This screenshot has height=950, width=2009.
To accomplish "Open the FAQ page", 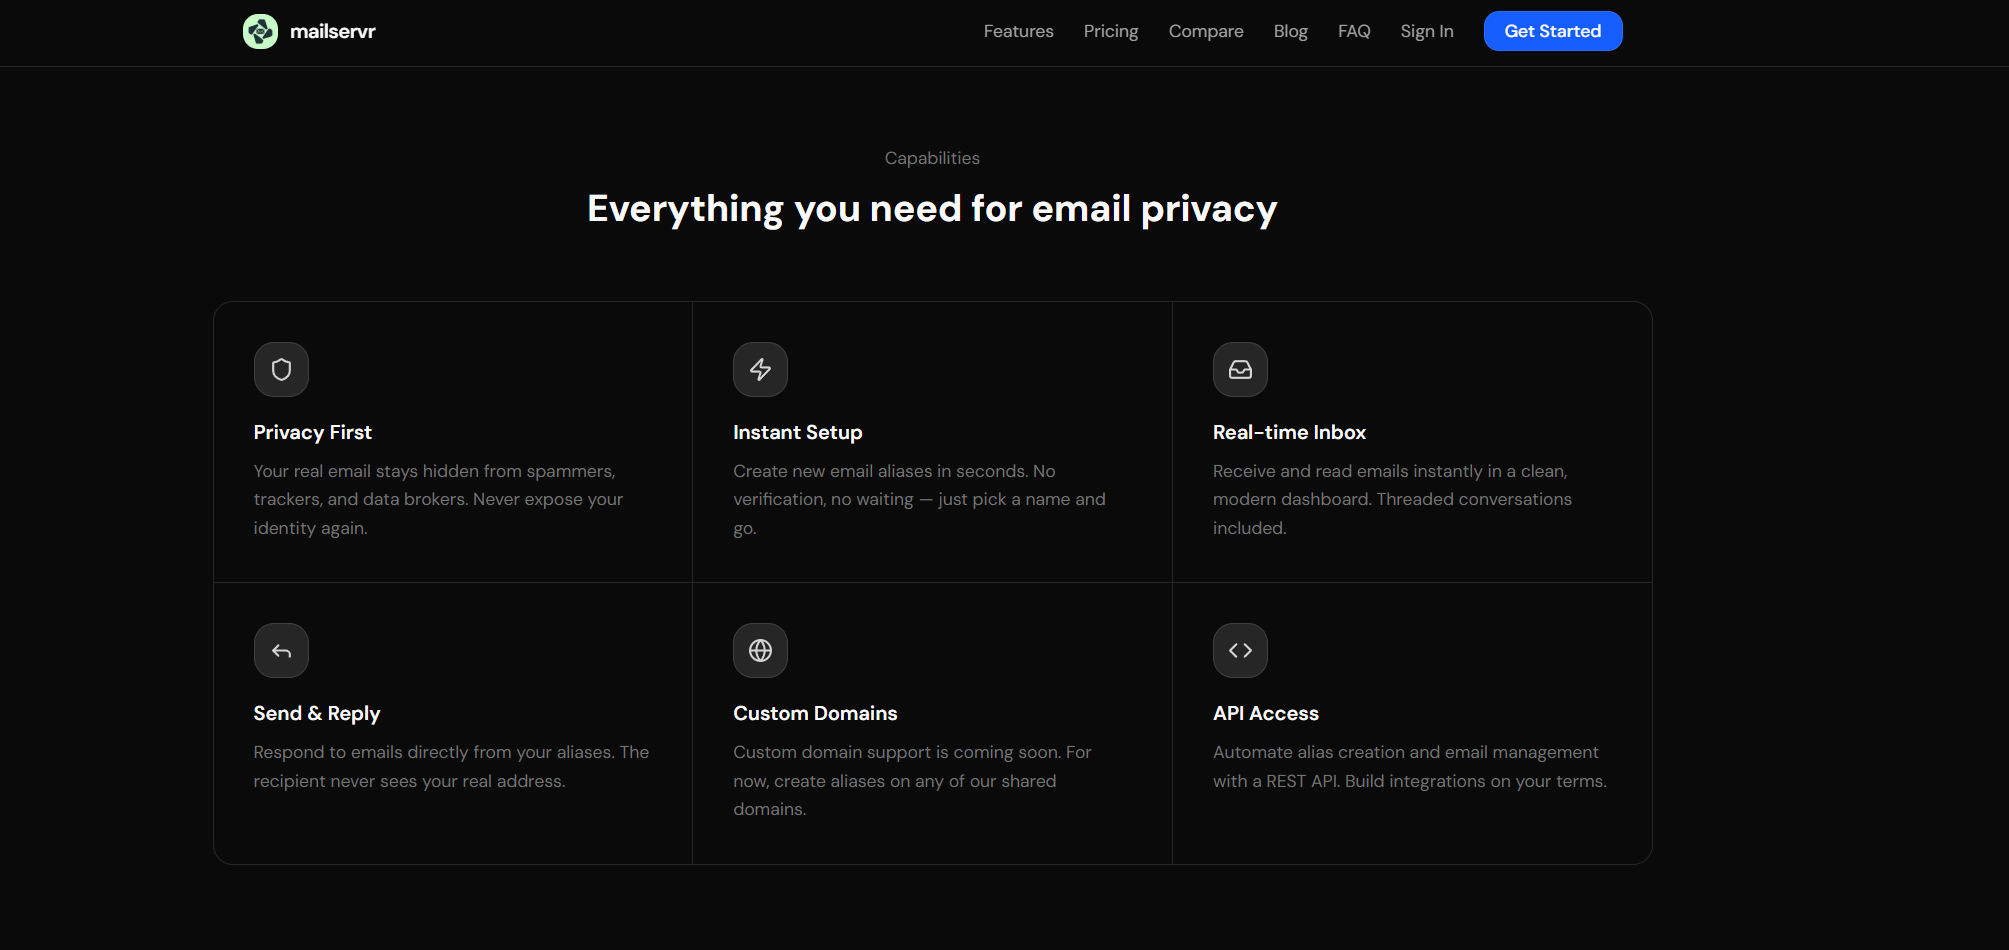I will (x=1353, y=31).
